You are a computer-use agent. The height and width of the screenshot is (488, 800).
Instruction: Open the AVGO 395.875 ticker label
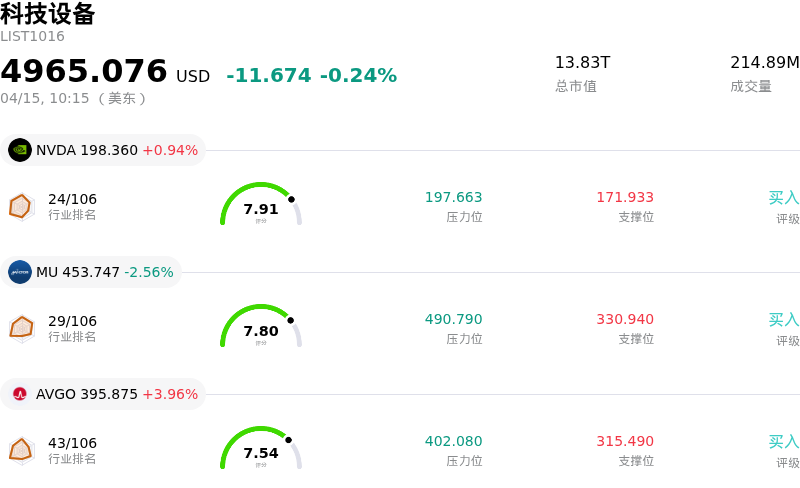(87, 394)
